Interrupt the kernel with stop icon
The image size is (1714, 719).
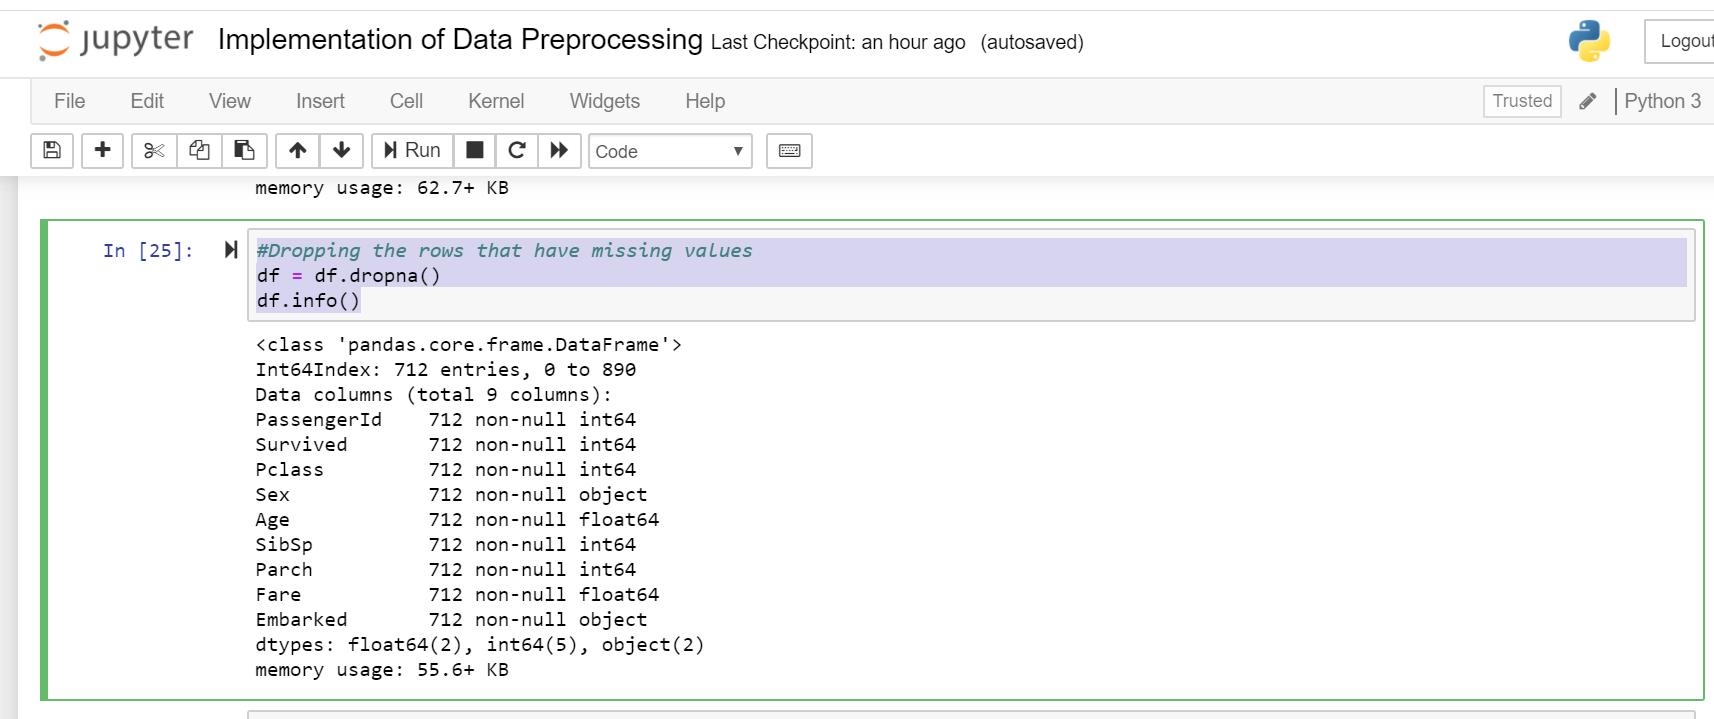(x=475, y=151)
